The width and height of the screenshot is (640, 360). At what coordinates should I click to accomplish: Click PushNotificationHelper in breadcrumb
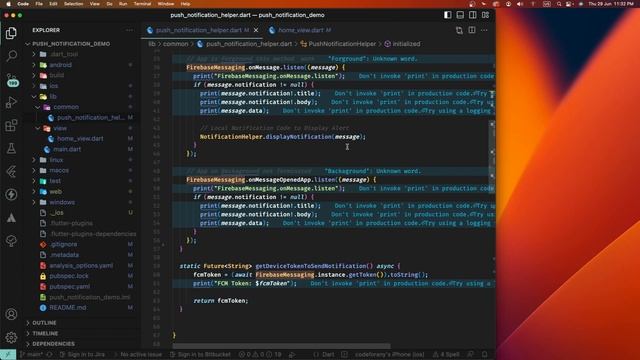pos(342,44)
